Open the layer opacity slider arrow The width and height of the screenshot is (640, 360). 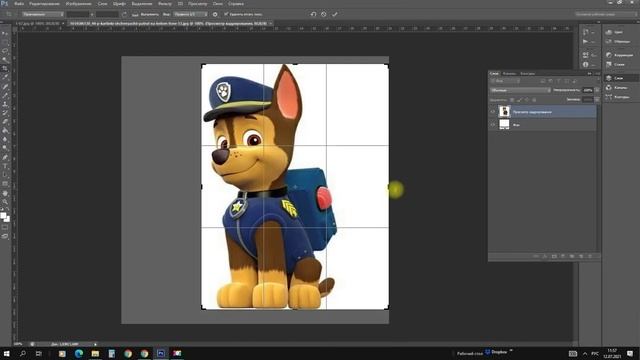[597, 90]
